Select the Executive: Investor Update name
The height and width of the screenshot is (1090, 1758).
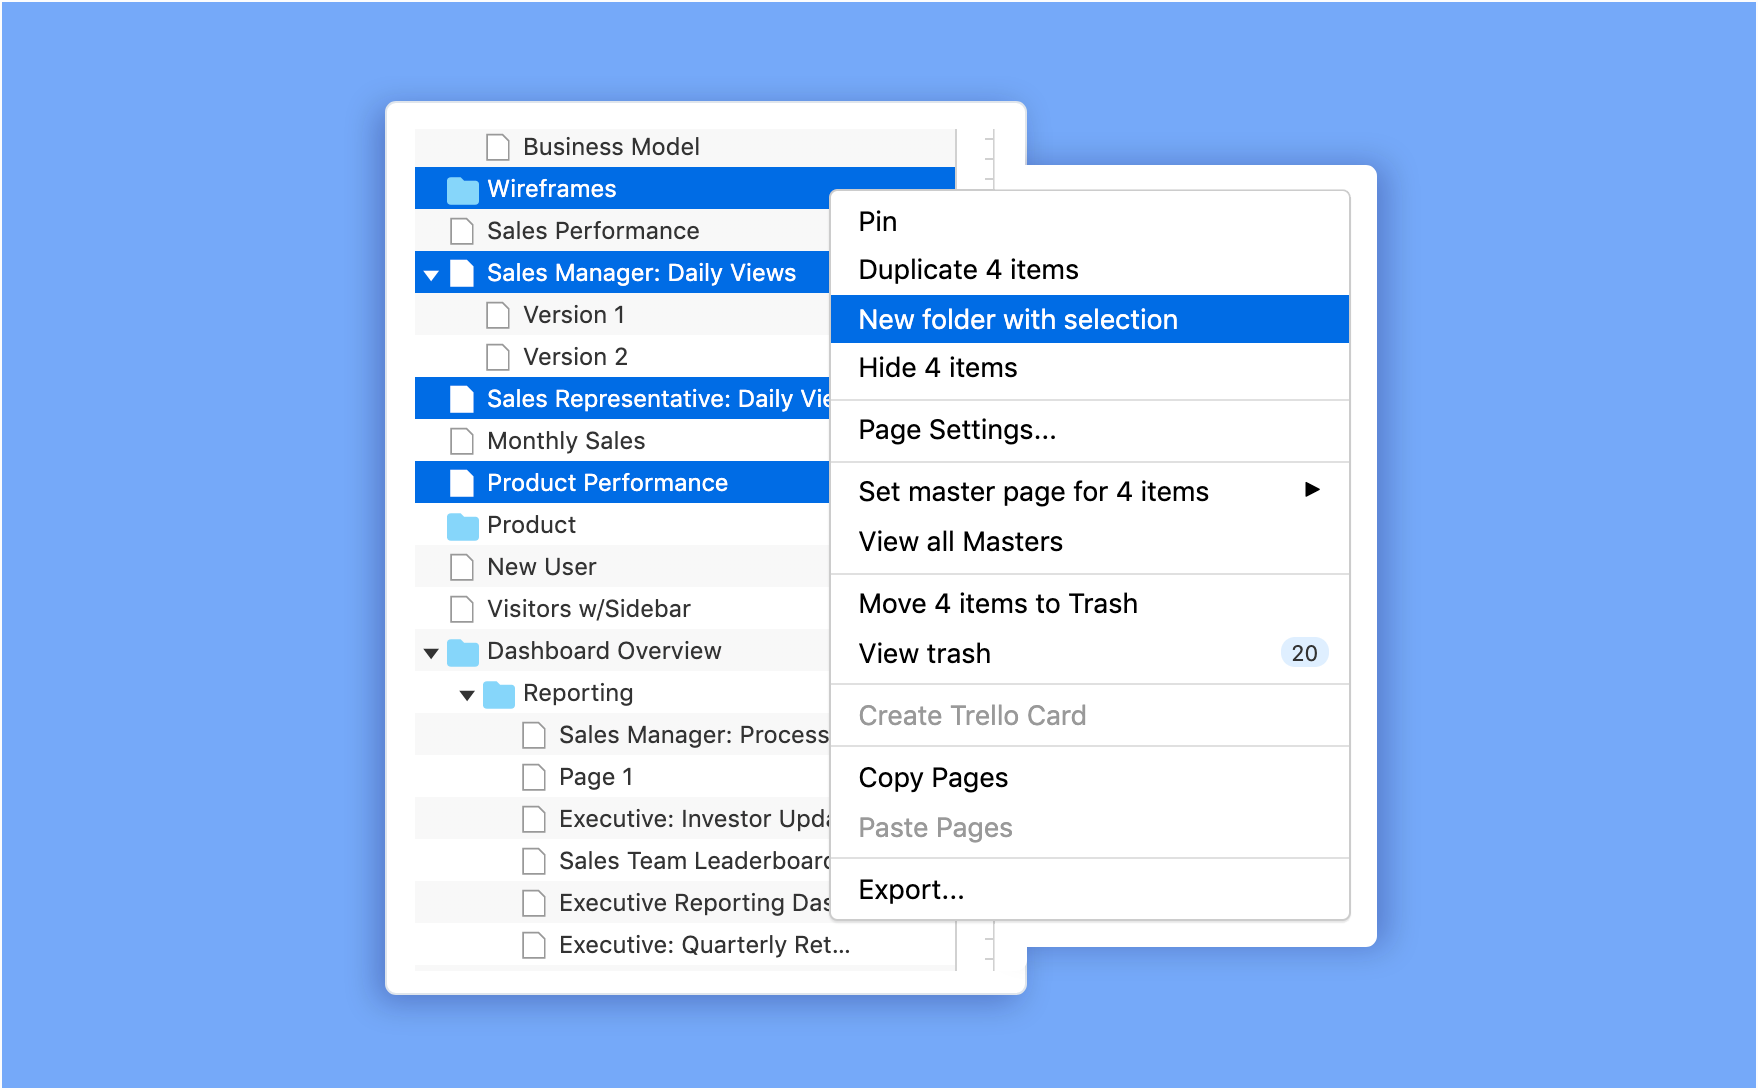[694, 819]
